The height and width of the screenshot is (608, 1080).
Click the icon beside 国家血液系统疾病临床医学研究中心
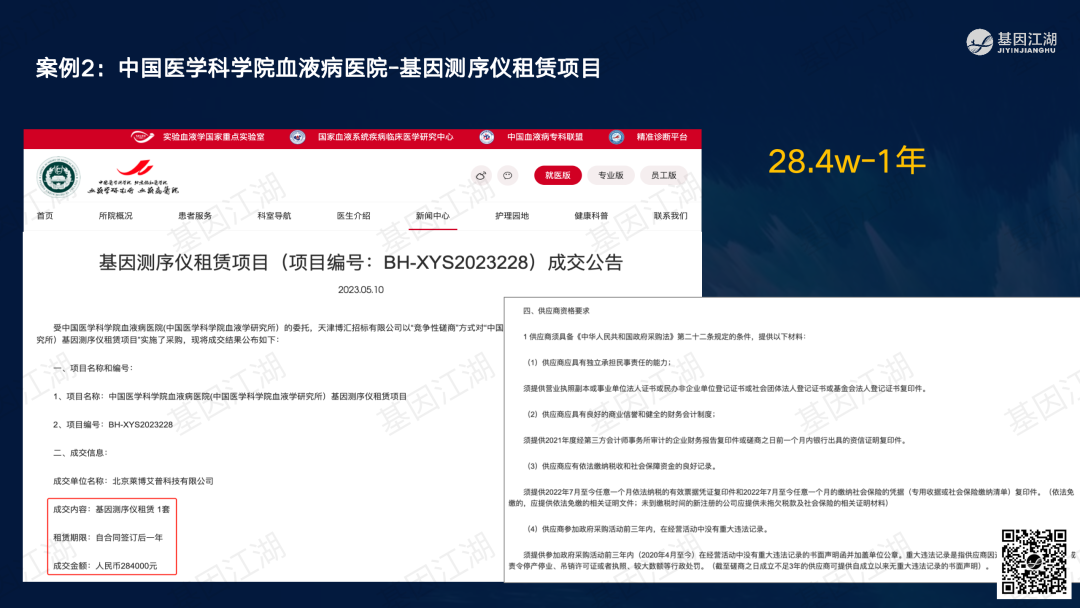pyautogui.click(x=297, y=137)
